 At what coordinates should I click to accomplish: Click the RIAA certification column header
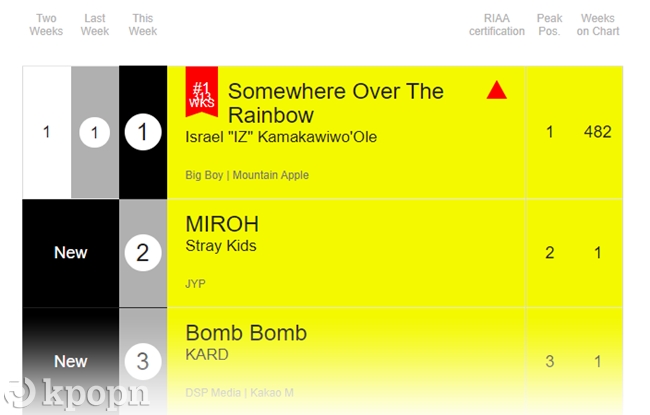tap(497, 24)
